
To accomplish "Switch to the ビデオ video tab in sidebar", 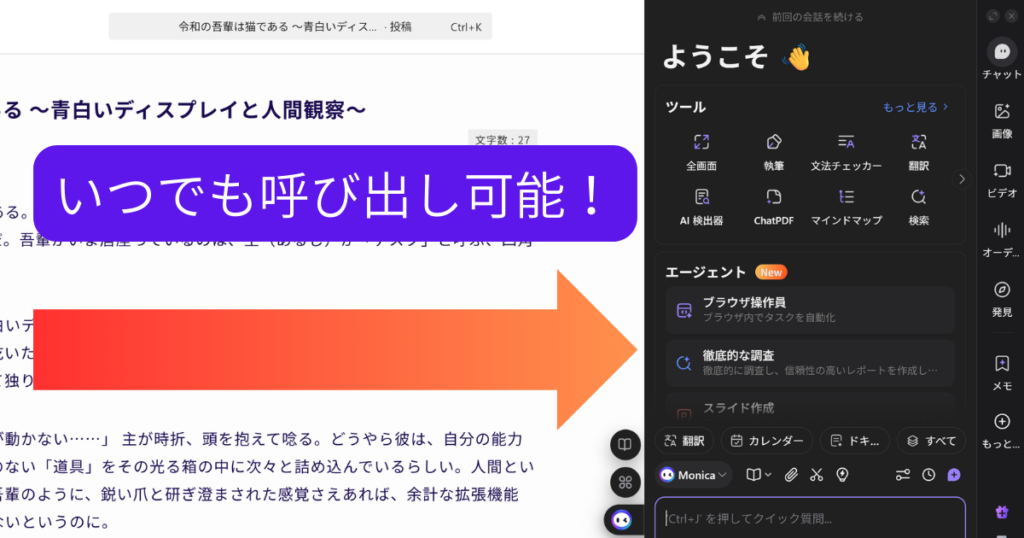I will point(1002,178).
